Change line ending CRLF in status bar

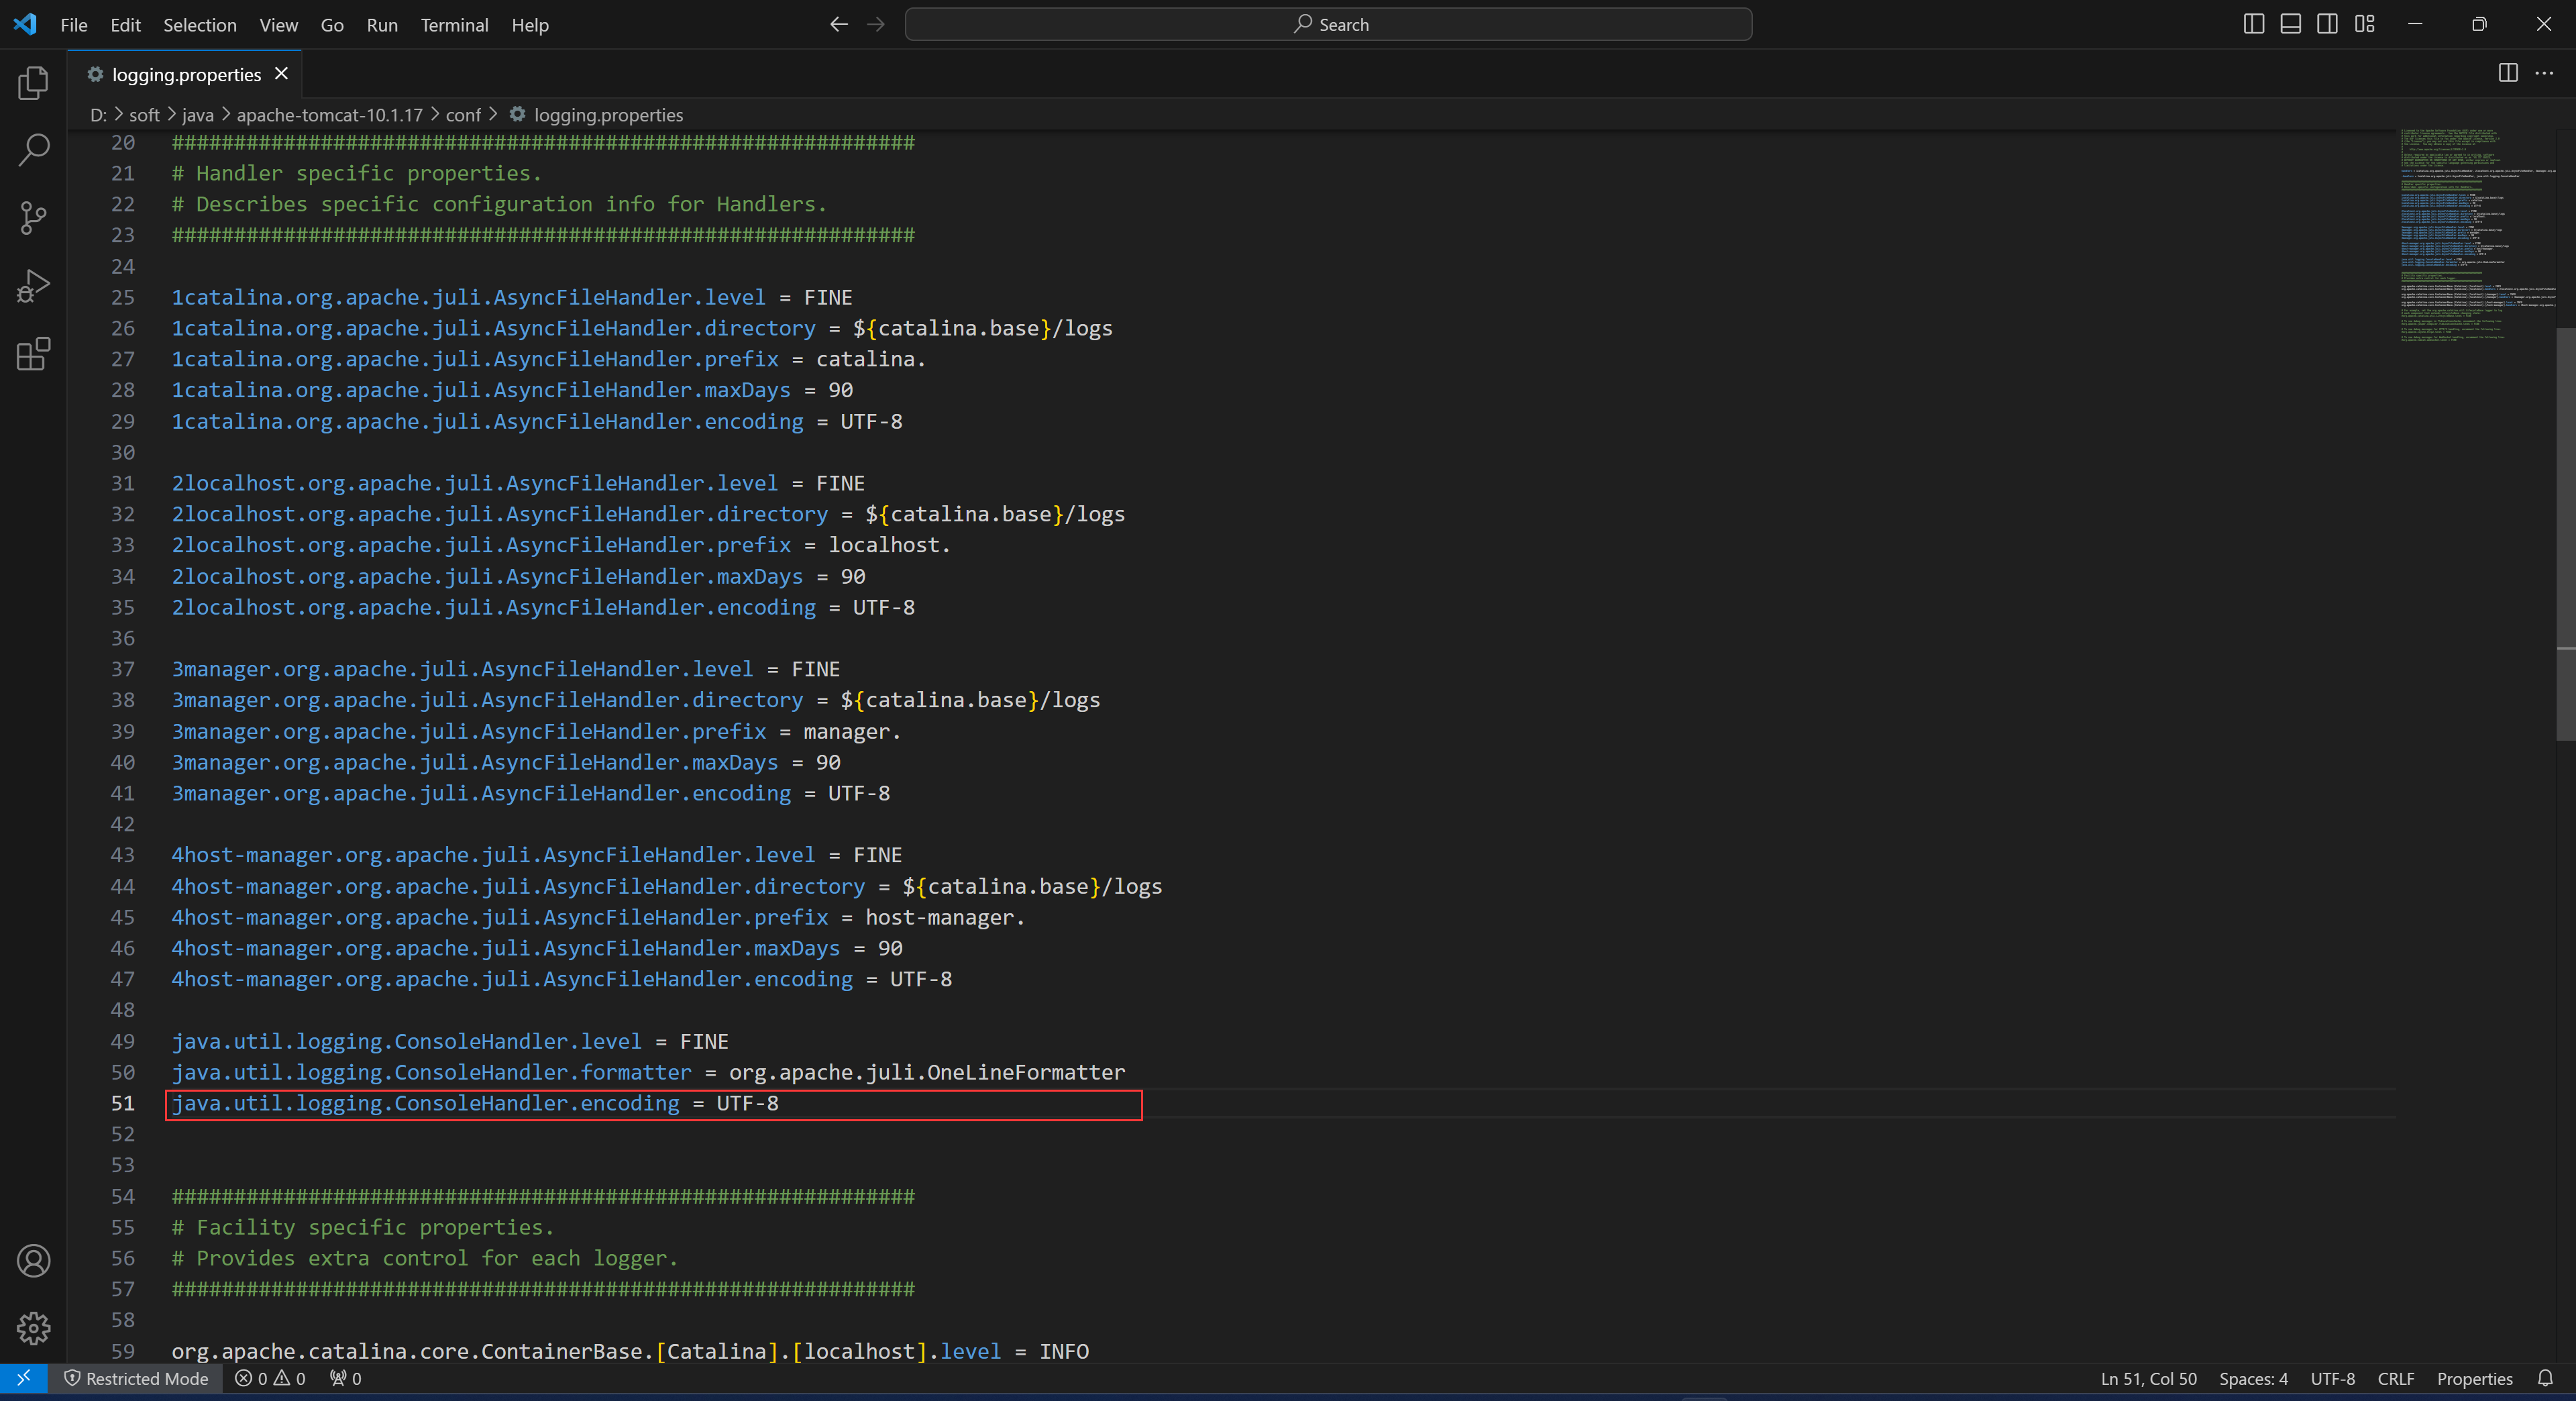(x=2395, y=1378)
